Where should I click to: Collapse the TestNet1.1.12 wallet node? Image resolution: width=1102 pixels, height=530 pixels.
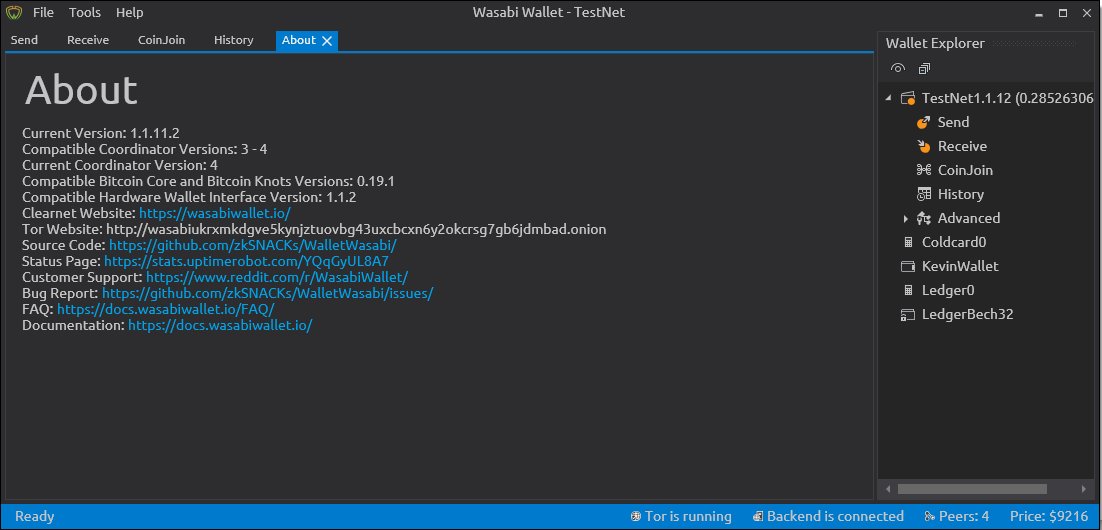(x=888, y=98)
